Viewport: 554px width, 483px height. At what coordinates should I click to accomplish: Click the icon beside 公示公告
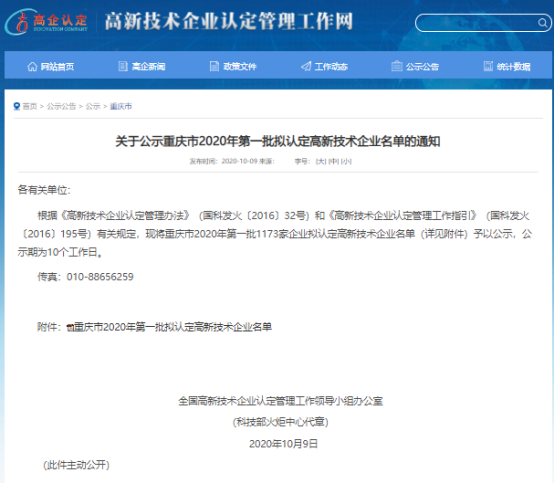click(397, 66)
